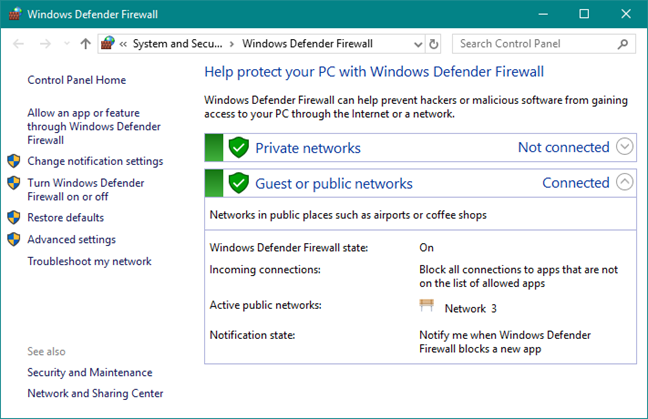
Task: Open Restore defaults
Action: (x=66, y=217)
